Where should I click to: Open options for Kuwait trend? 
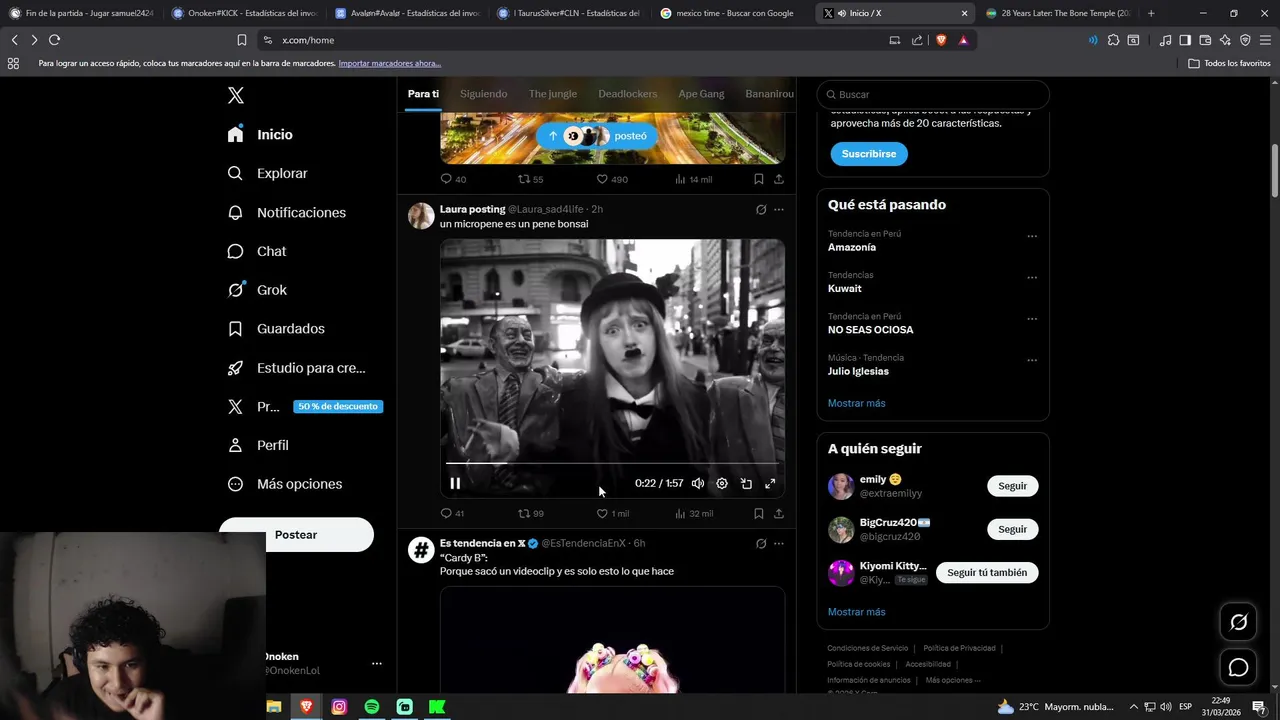(x=1032, y=278)
